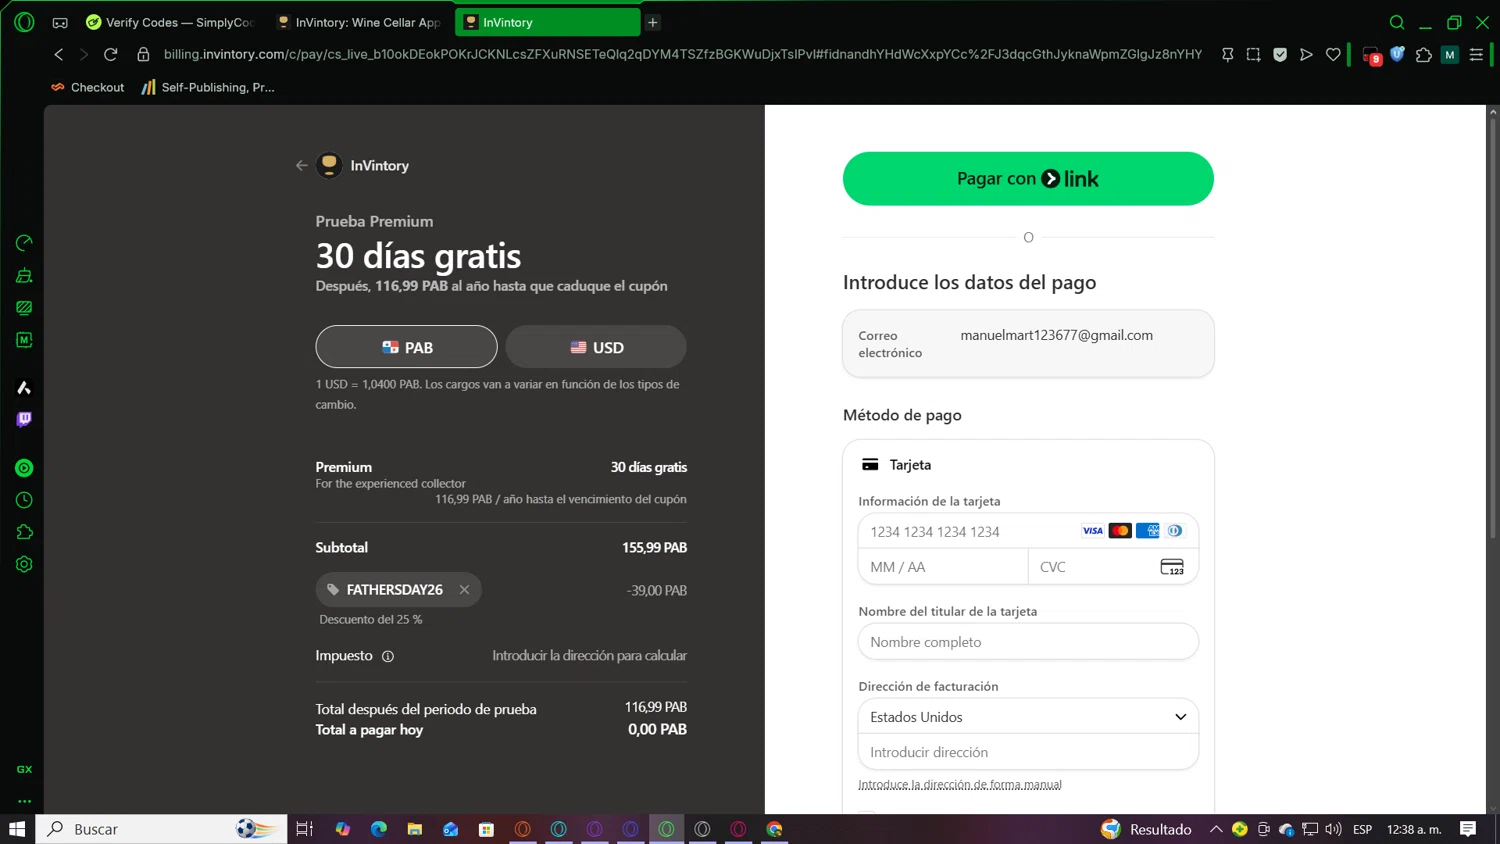
Task: Open the Self-Publishing bookmark
Action: click(x=208, y=87)
